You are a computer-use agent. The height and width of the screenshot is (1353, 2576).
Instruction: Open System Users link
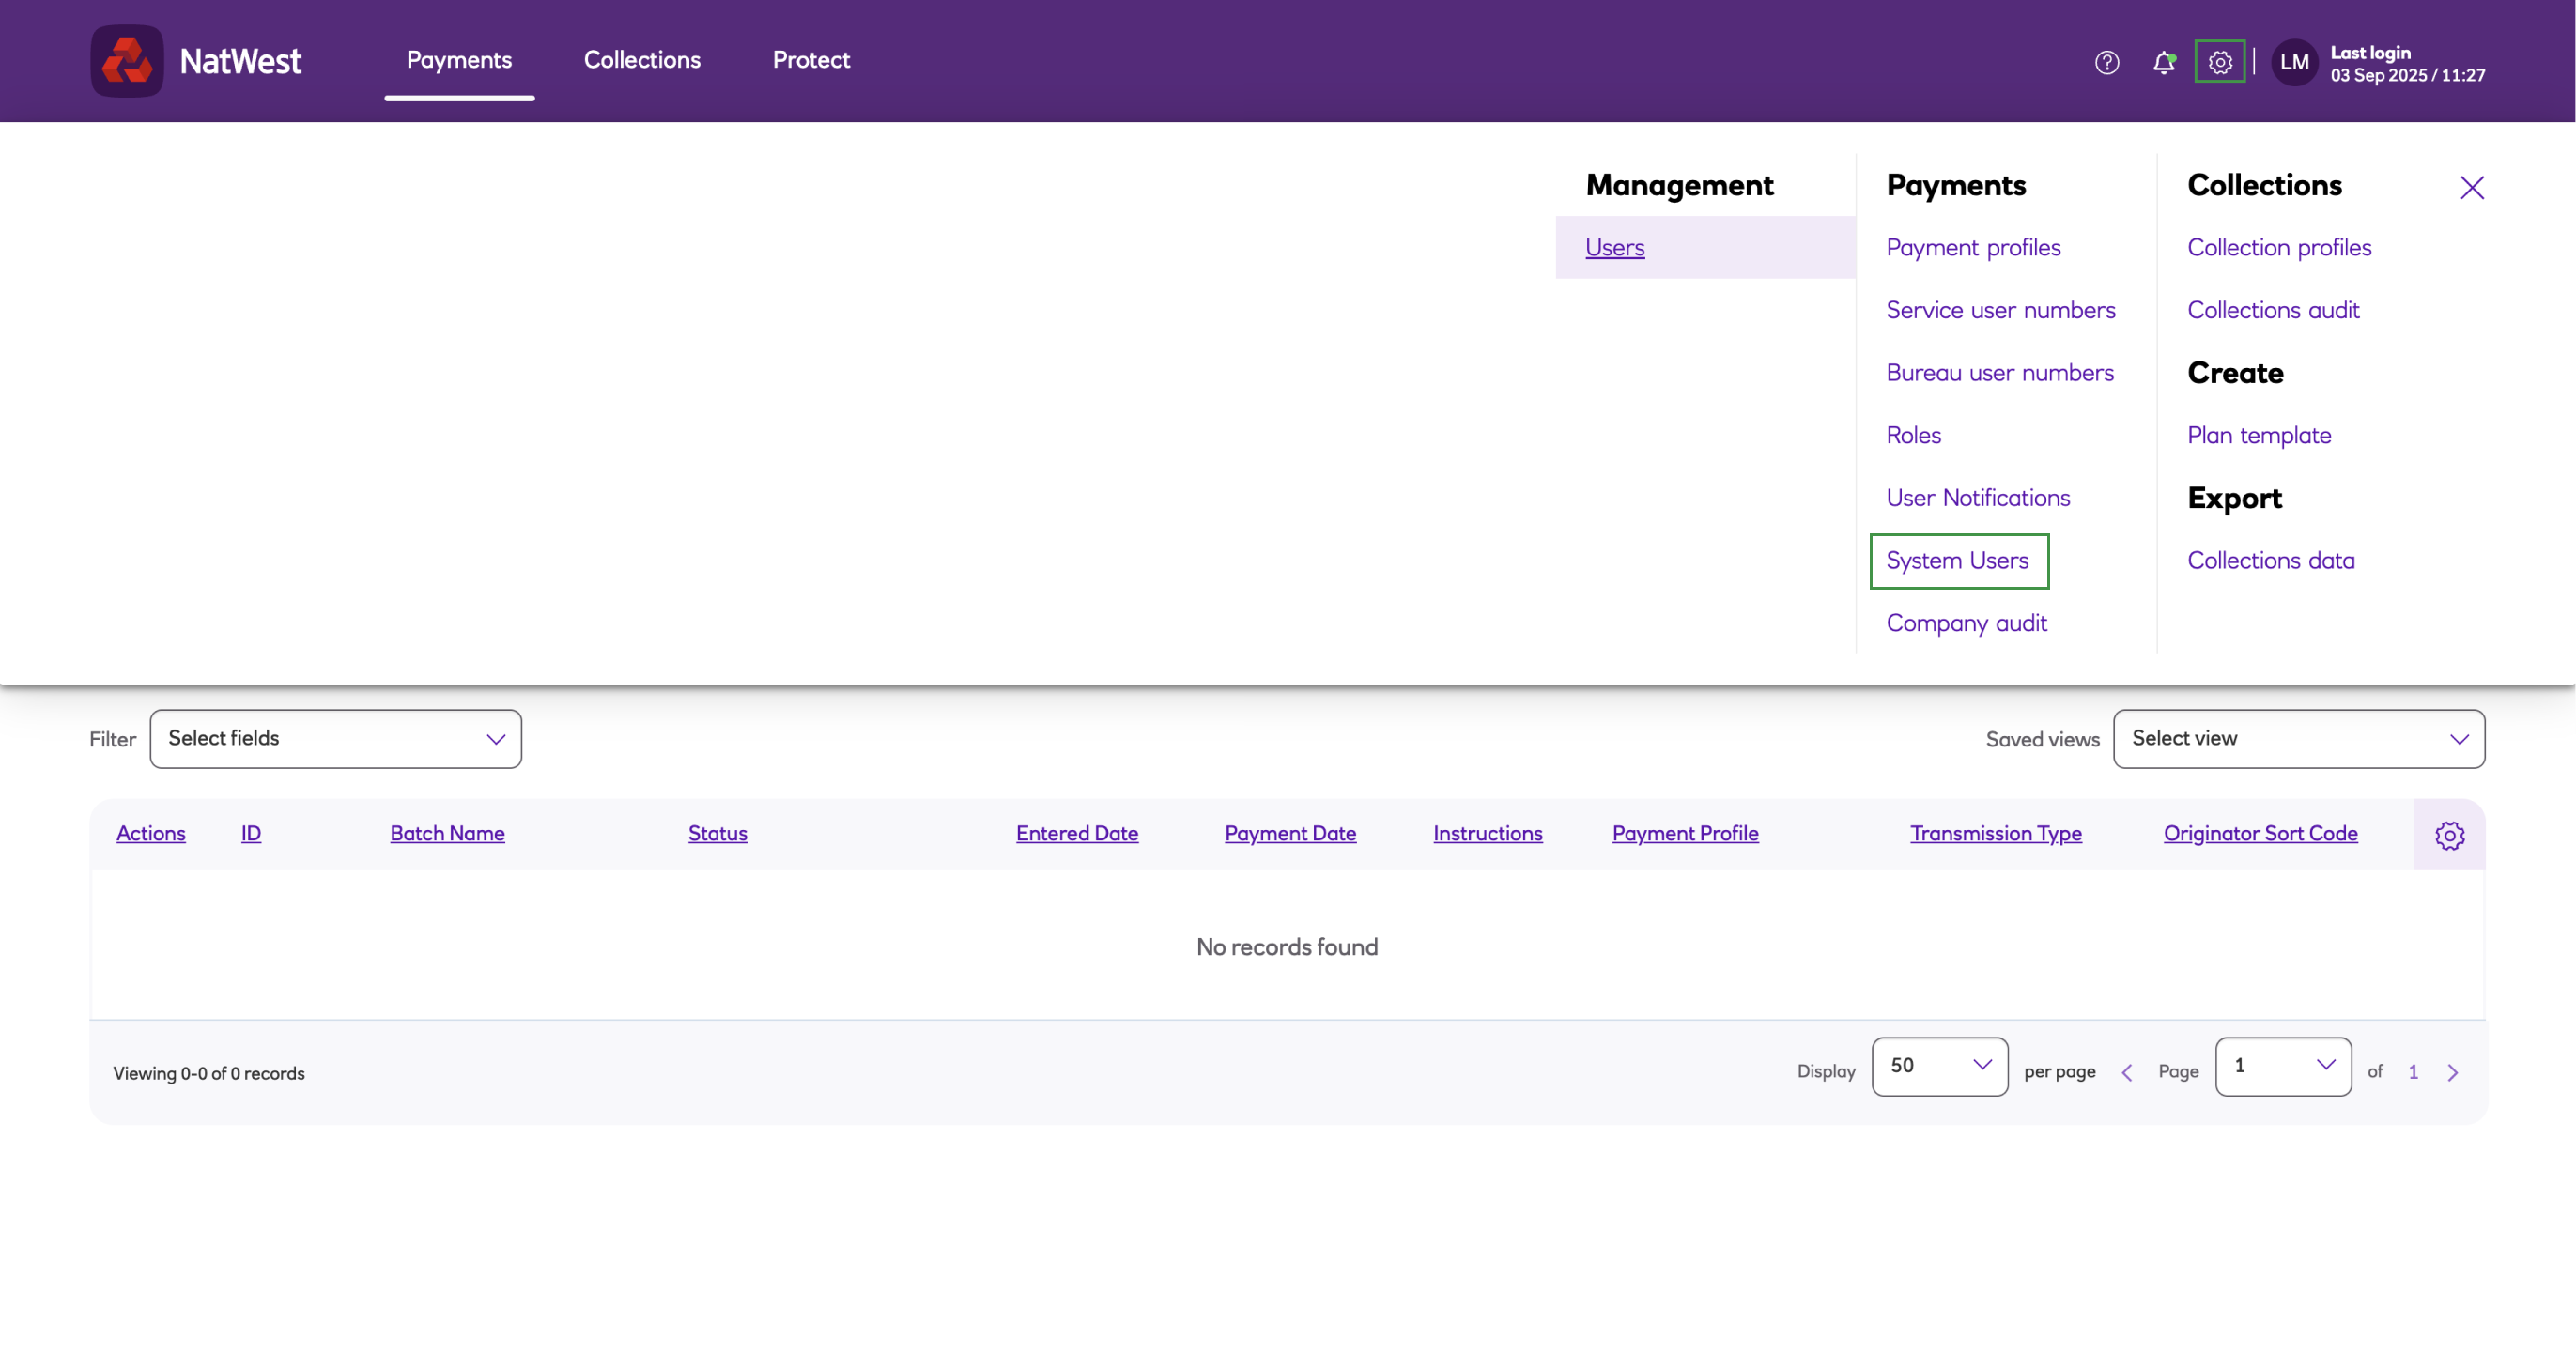1957,561
